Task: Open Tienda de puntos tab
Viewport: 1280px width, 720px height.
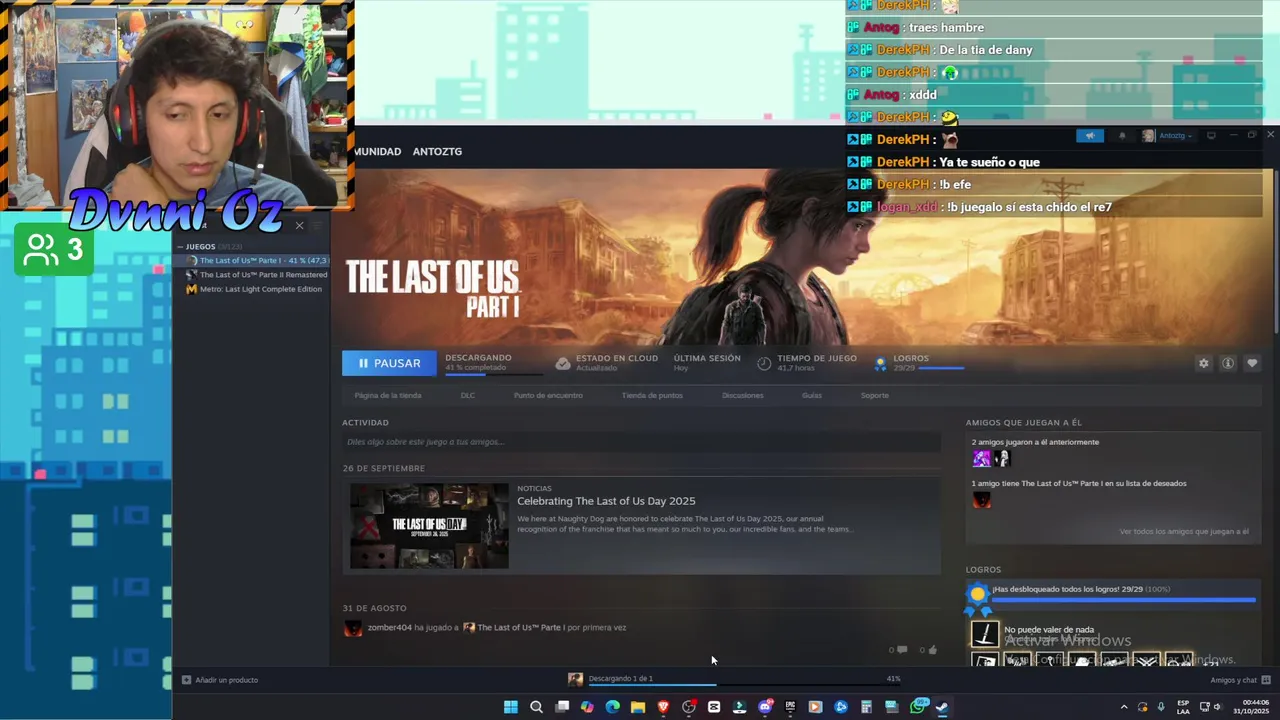Action: coord(652,395)
